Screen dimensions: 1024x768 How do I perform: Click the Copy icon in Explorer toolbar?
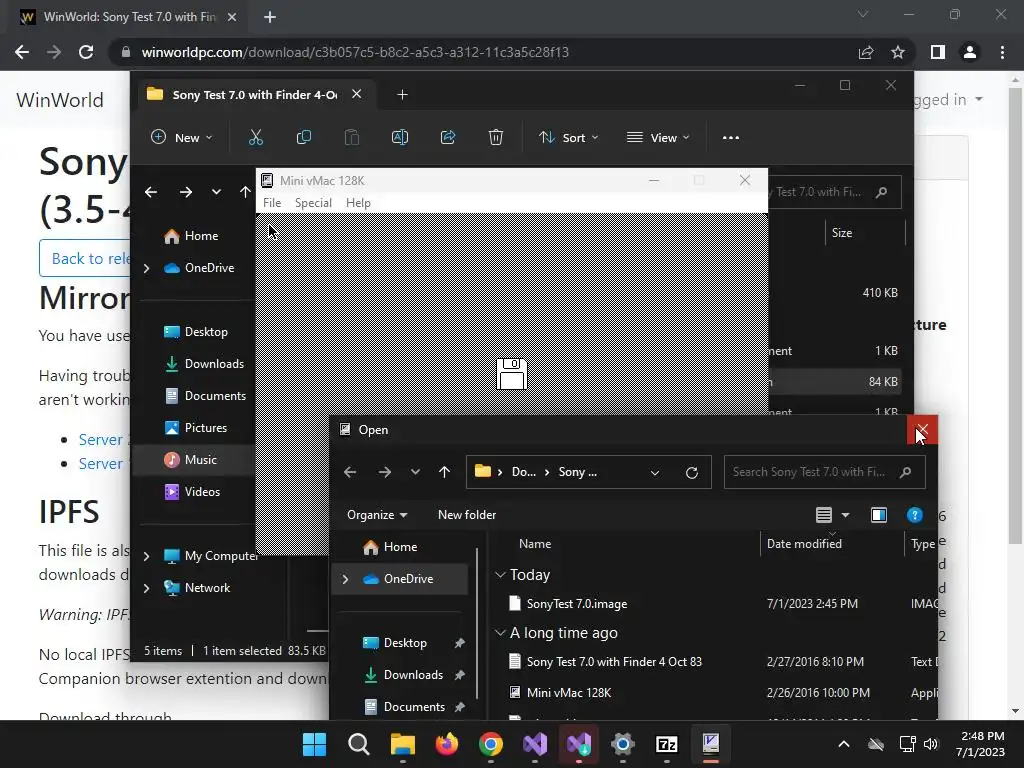(x=304, y=137)
